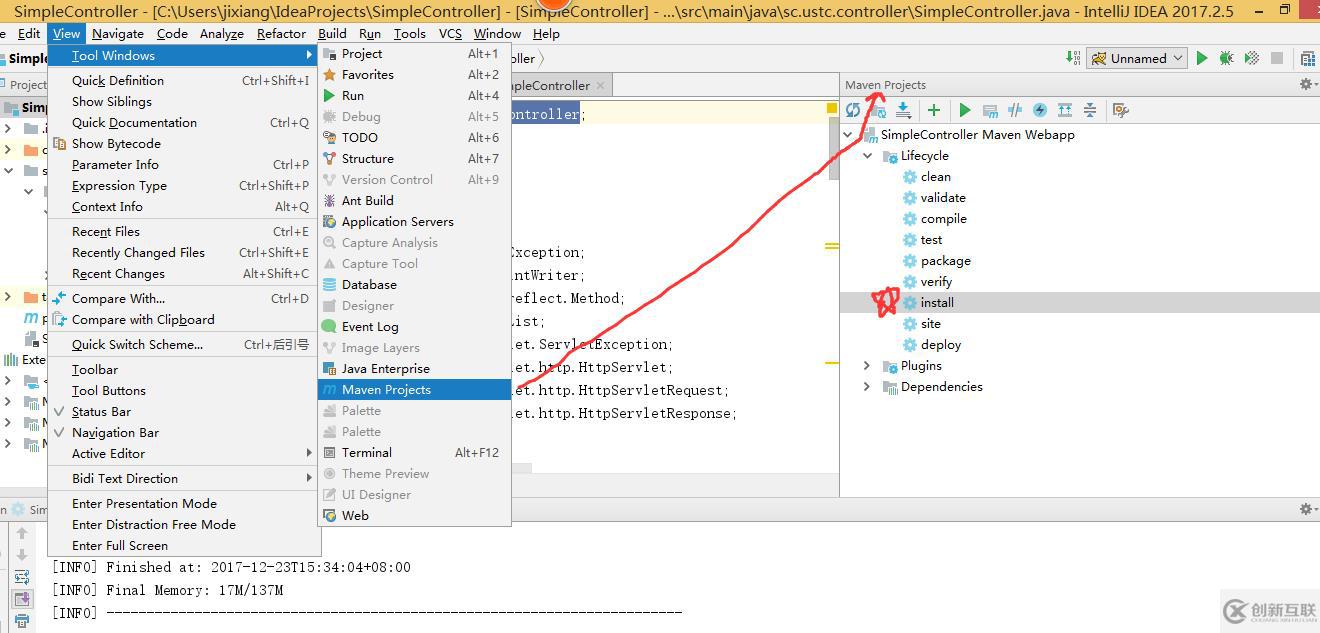Run Maven Build with green play icon

pyautogui.click(x=965, y=110)
